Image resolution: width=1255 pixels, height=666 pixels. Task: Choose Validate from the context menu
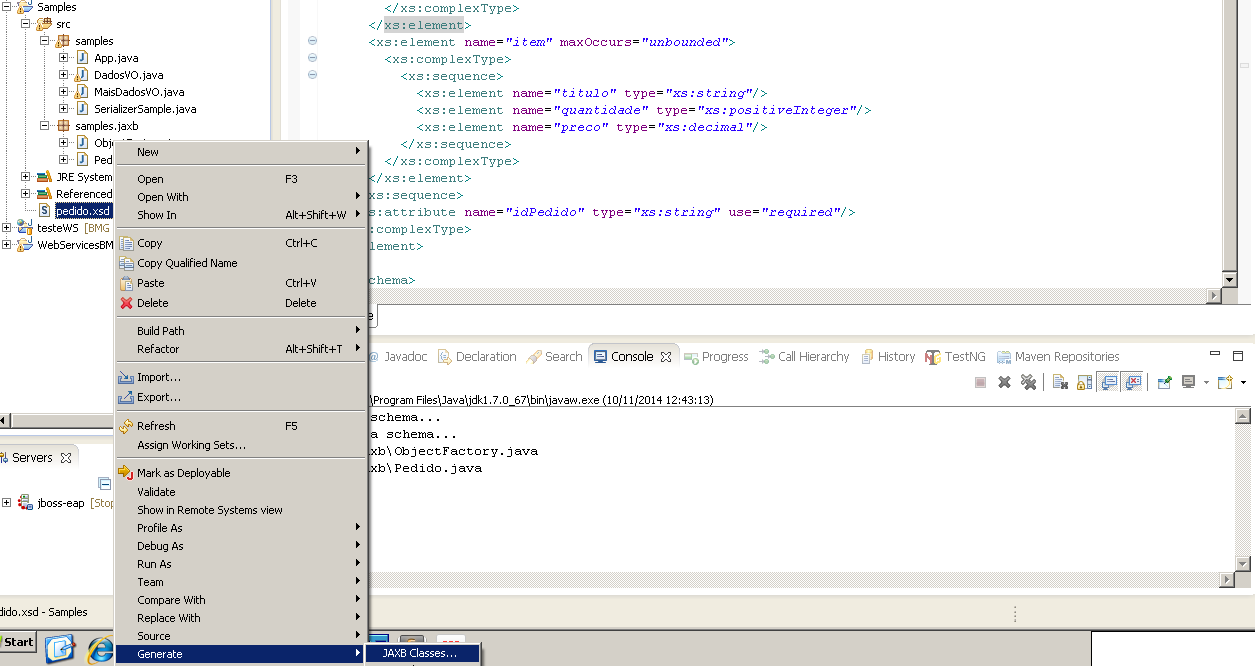tap(156, 491)
